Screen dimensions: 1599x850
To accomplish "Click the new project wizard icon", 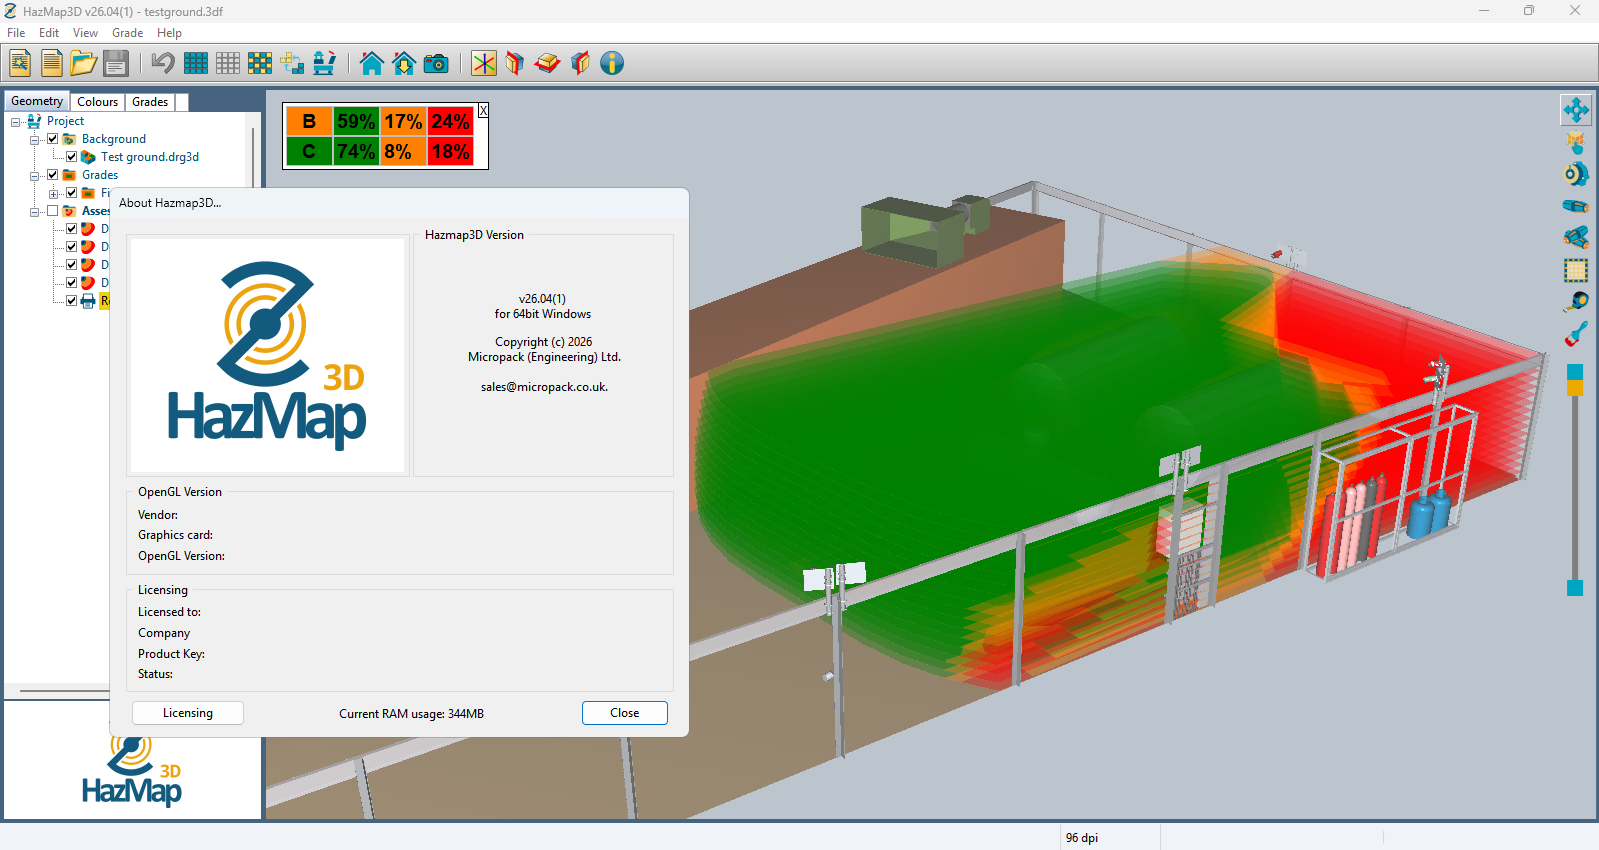I will [20, 63].
